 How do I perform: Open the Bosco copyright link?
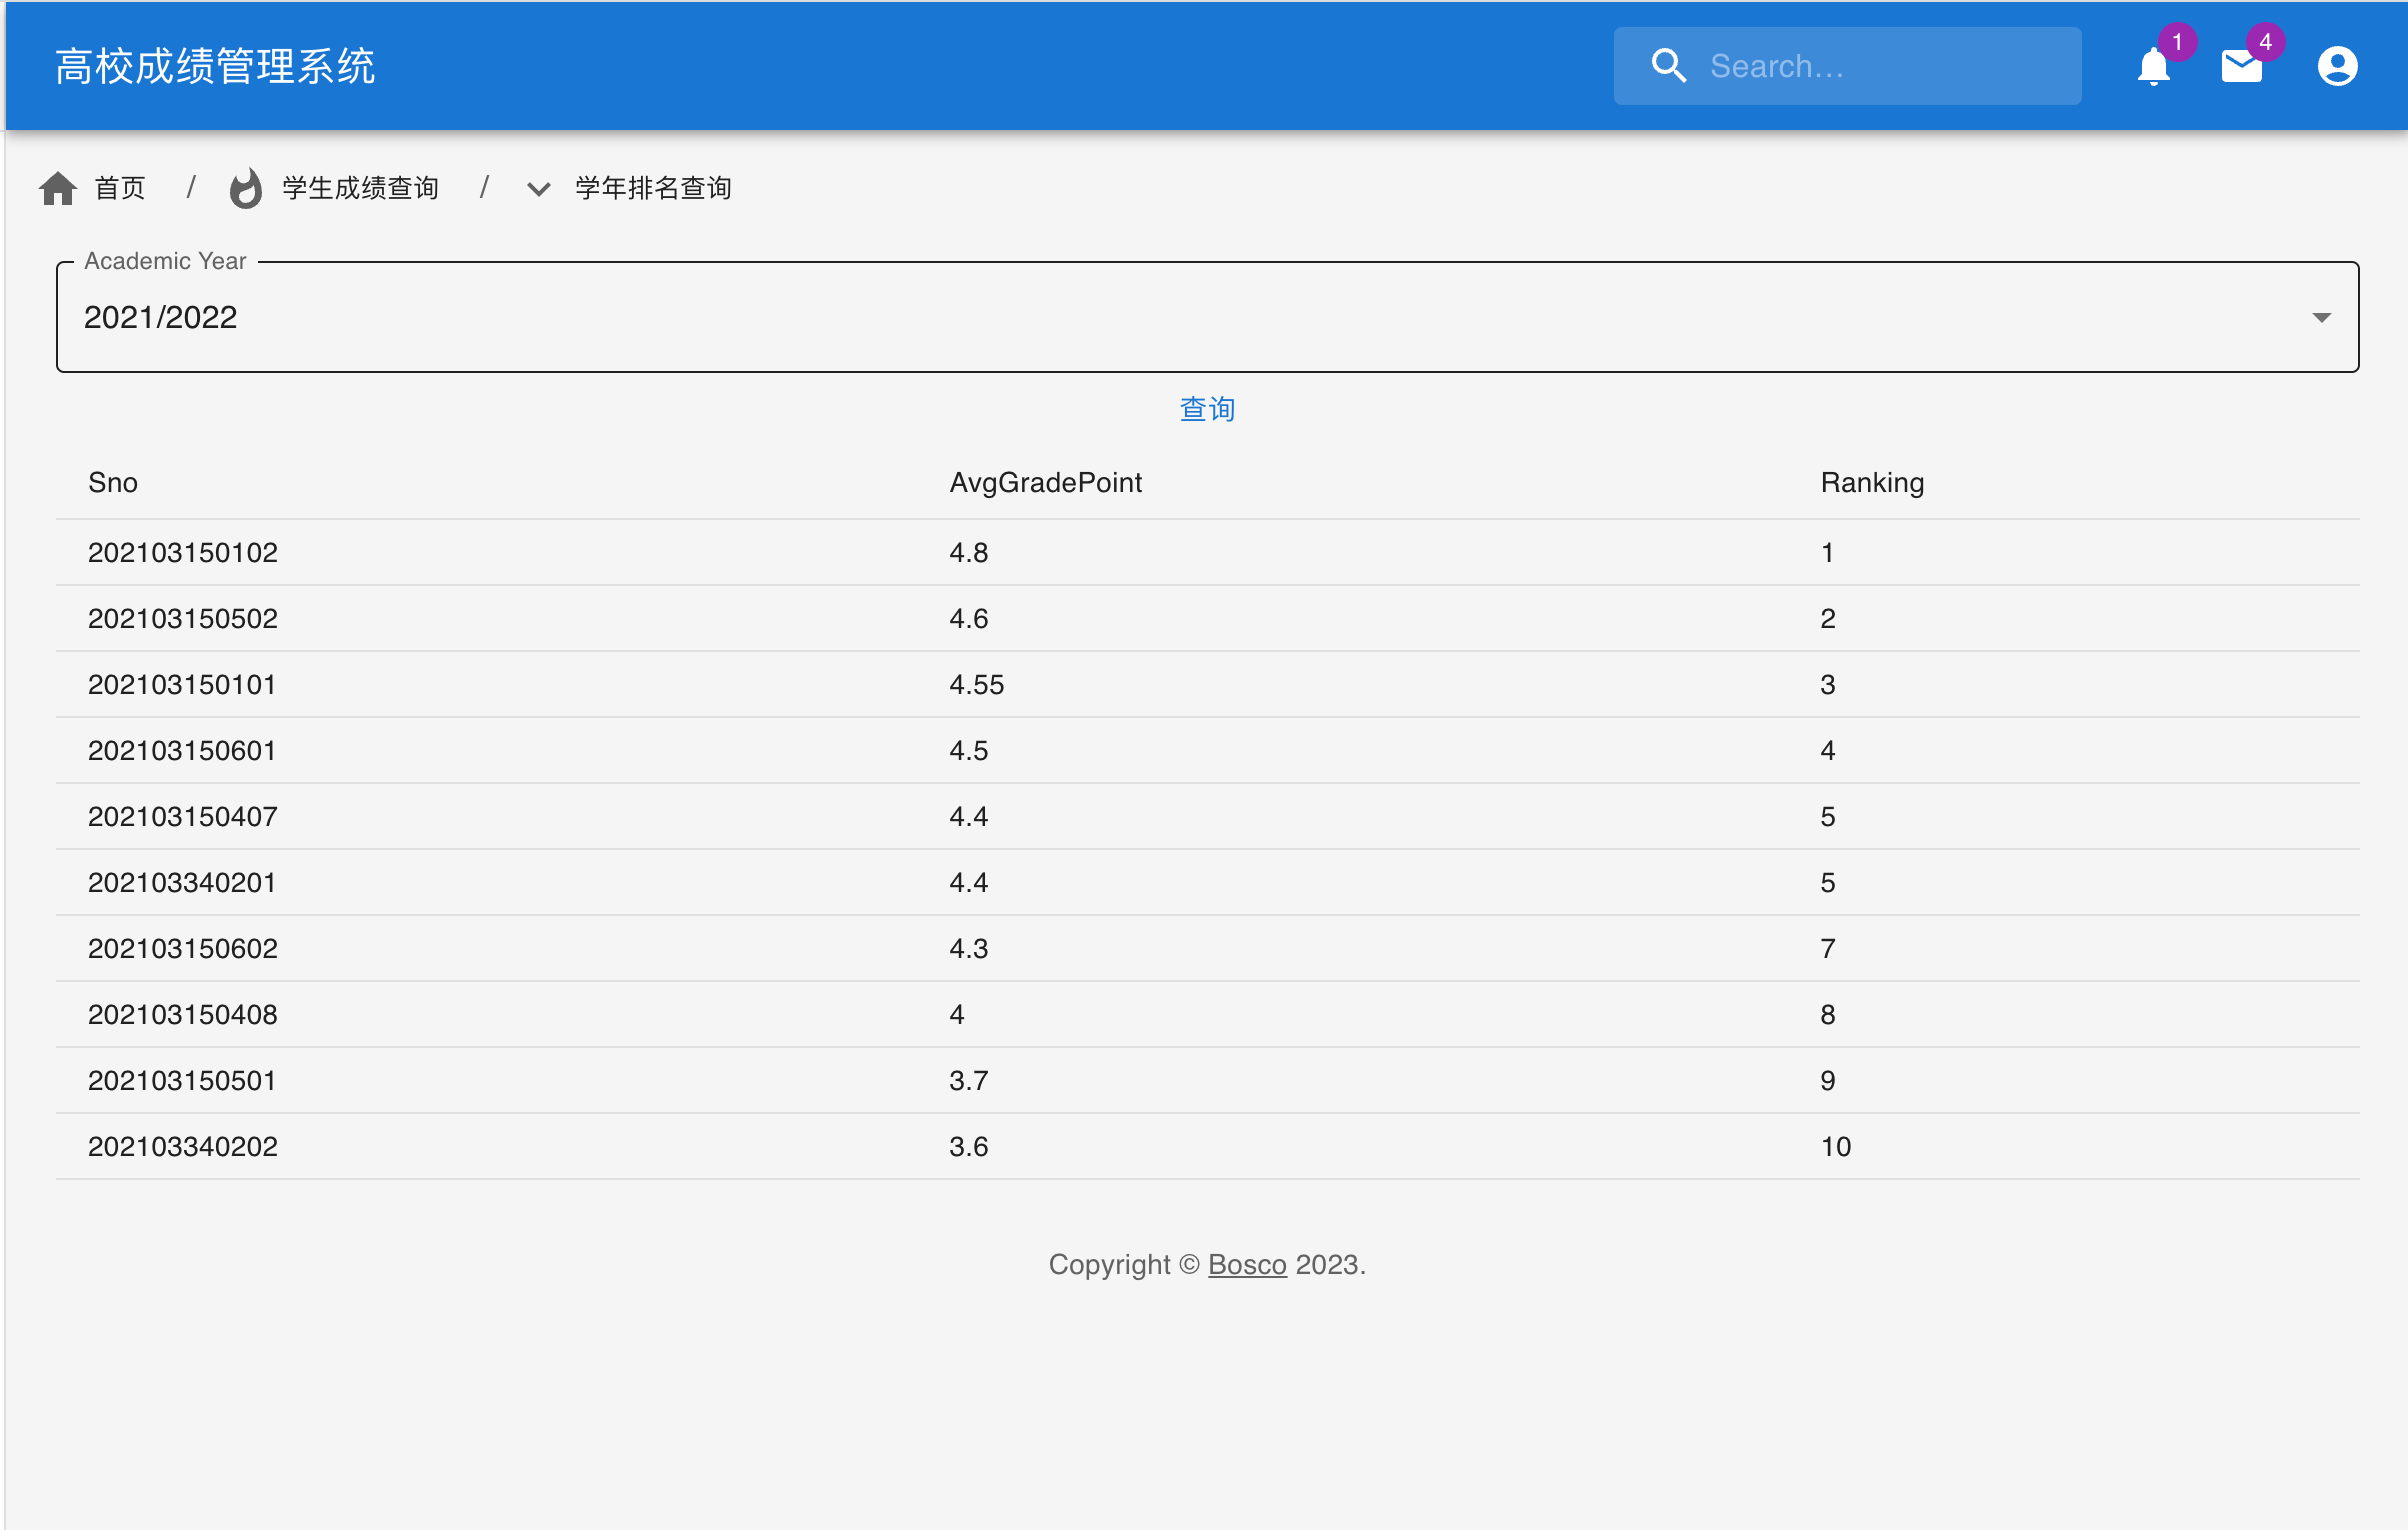coord(1246,1265)
